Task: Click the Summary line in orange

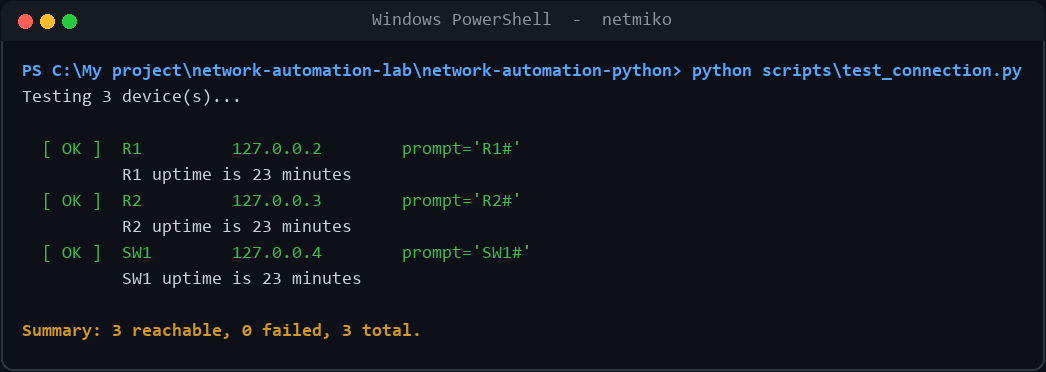Action: click(x=221, y=331)
